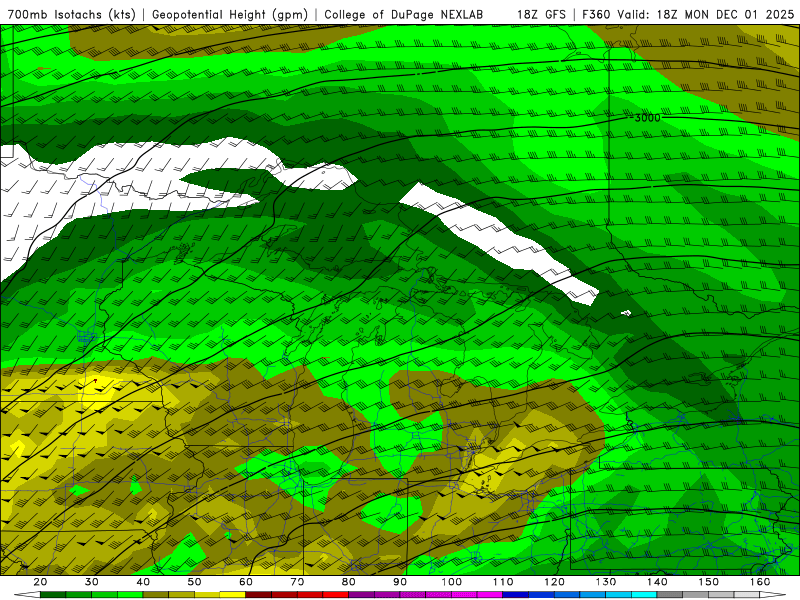Click the colorbar label "150"
The width and height of the screenshot is (800, 600).
coord(709,582)
